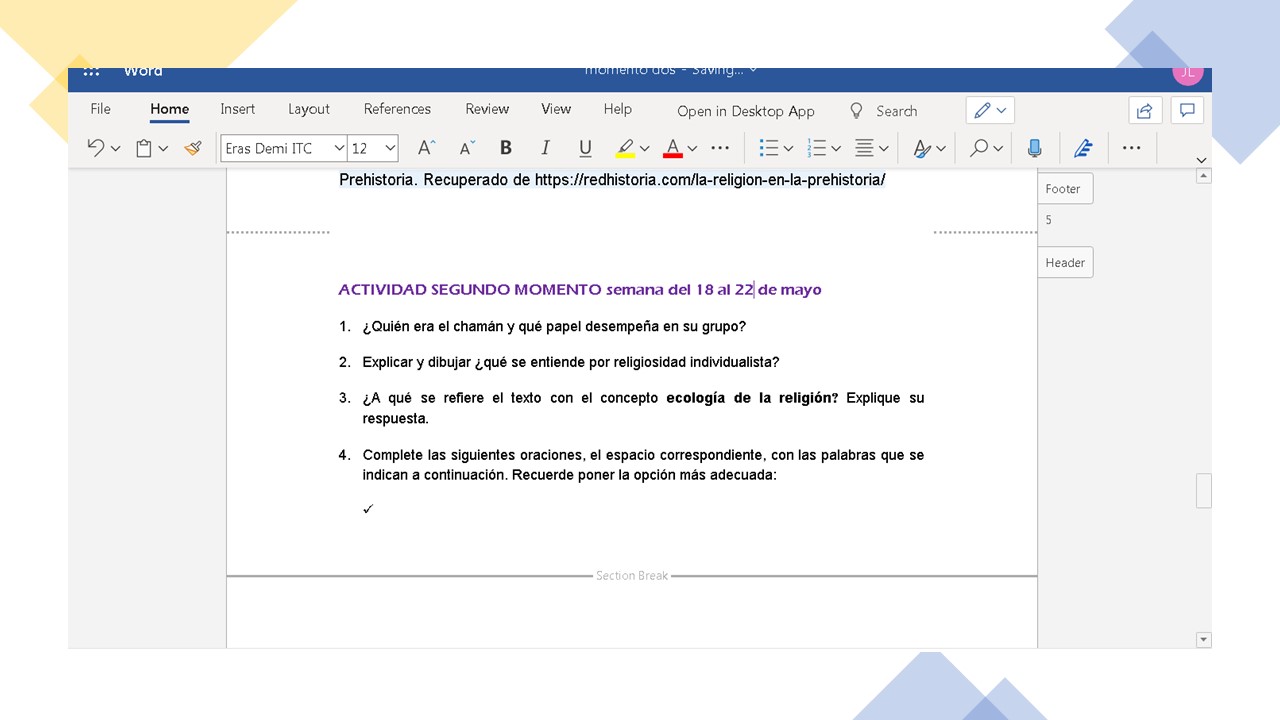Open the Editing mode pencil dropdown
The image size is (1280, 720).
tap(990, 110)
